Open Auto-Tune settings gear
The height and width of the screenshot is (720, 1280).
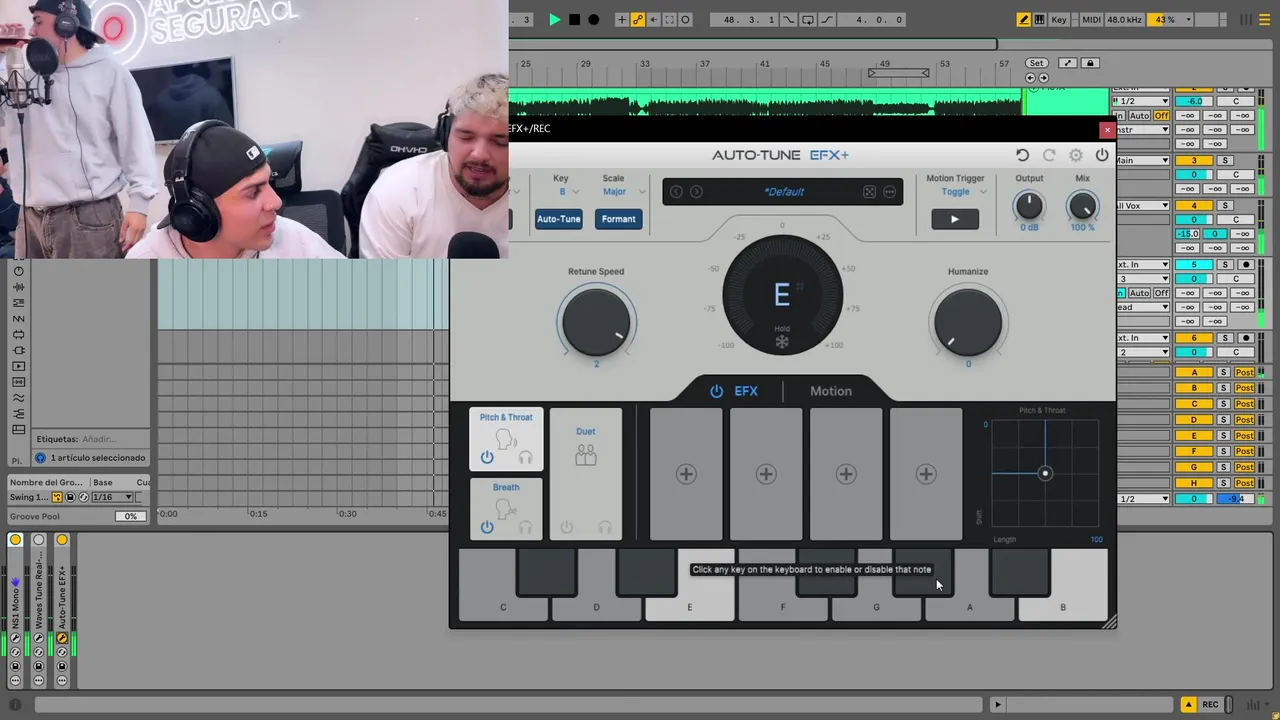click(1076, 155)
